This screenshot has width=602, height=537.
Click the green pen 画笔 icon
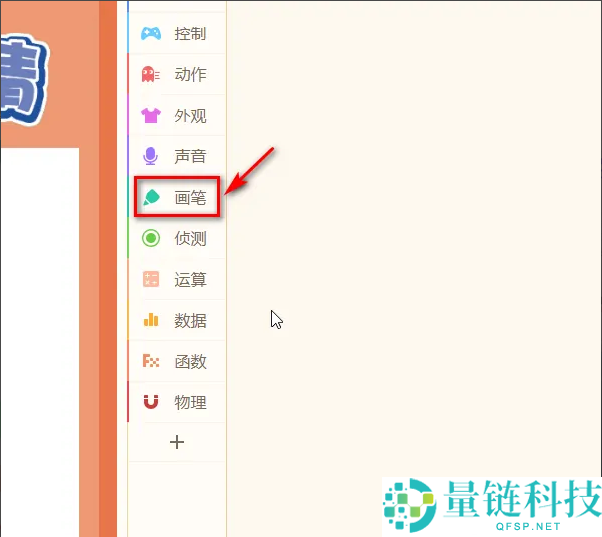pos(151,197)
